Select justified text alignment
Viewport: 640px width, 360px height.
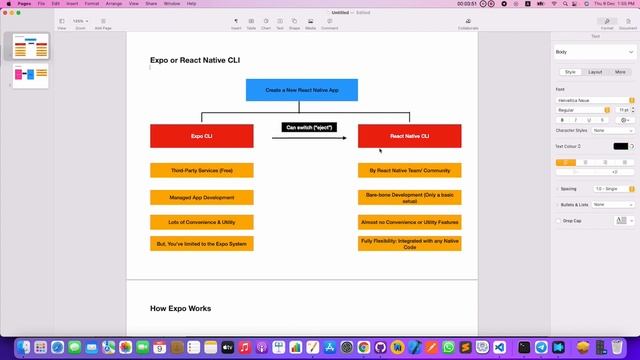click(x=624, y=162)
